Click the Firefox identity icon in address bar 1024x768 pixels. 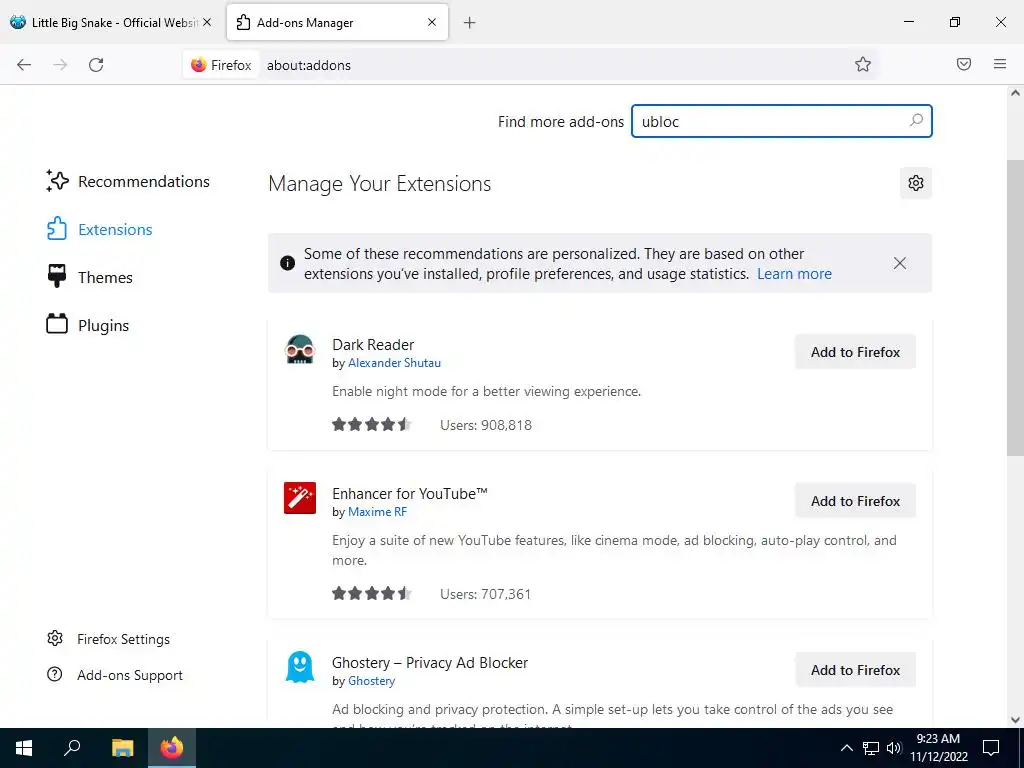coord(221,65)
